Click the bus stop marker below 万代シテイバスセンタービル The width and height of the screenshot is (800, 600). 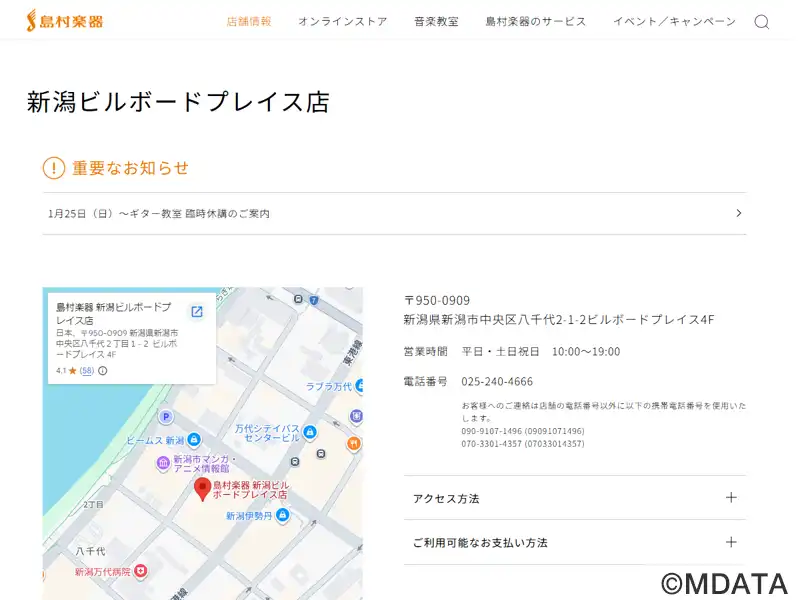click(295, 462)
